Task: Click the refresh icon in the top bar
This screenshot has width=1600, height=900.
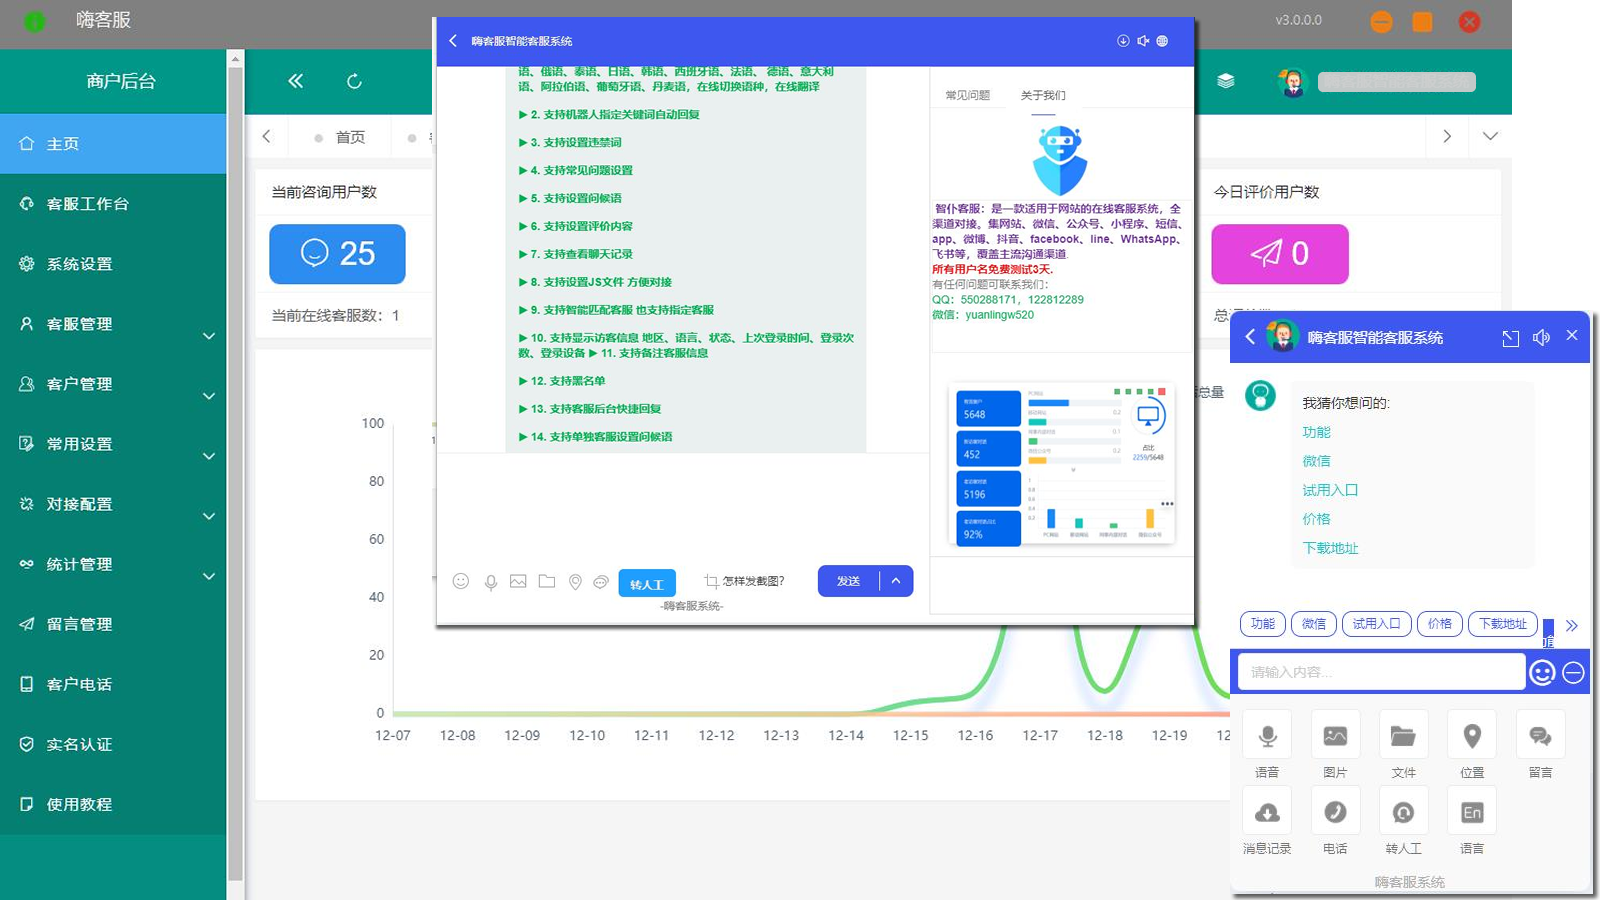Action: point(354,81)
